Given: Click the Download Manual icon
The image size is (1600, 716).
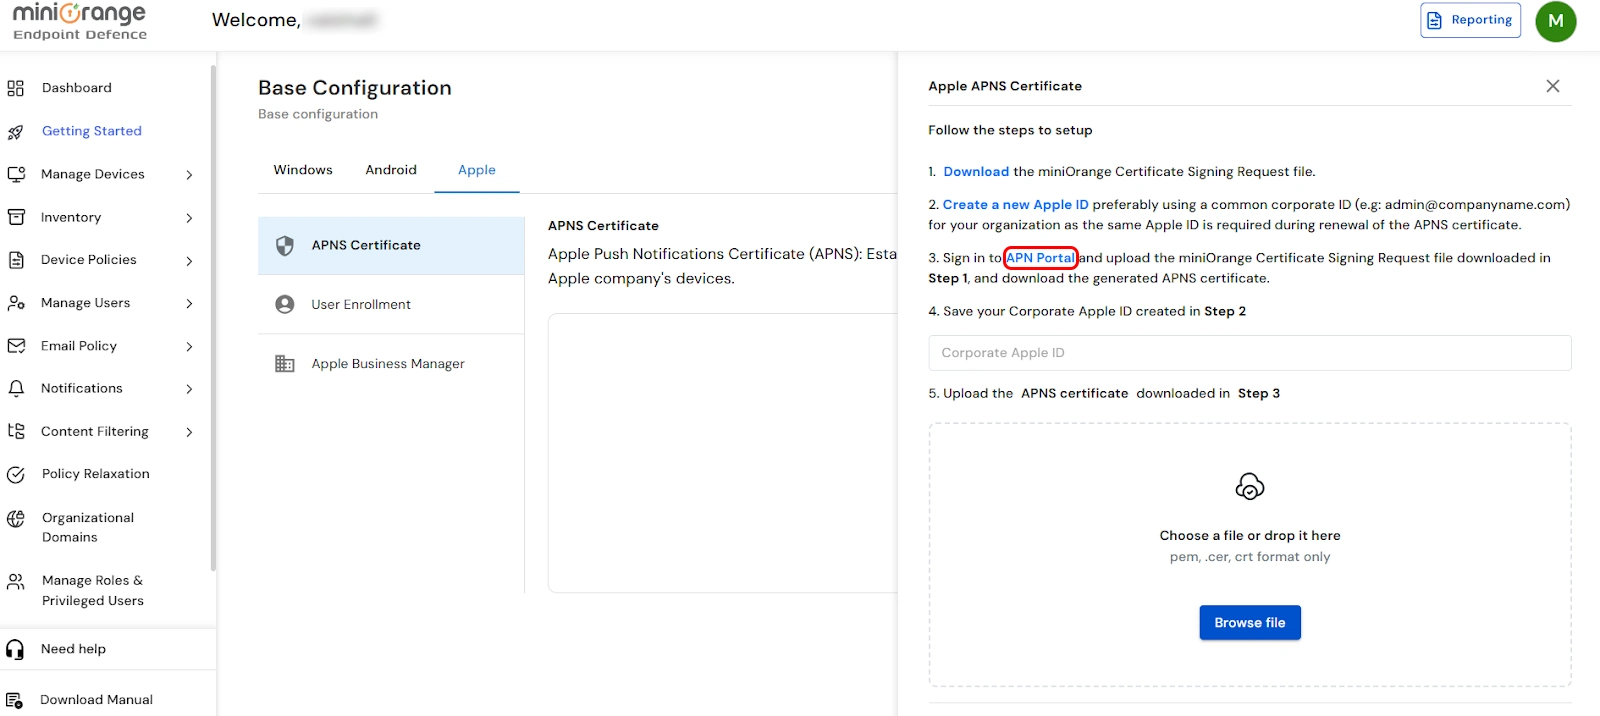Looking at the screenshot, I should pyautogui.click(x=15, y=700).
